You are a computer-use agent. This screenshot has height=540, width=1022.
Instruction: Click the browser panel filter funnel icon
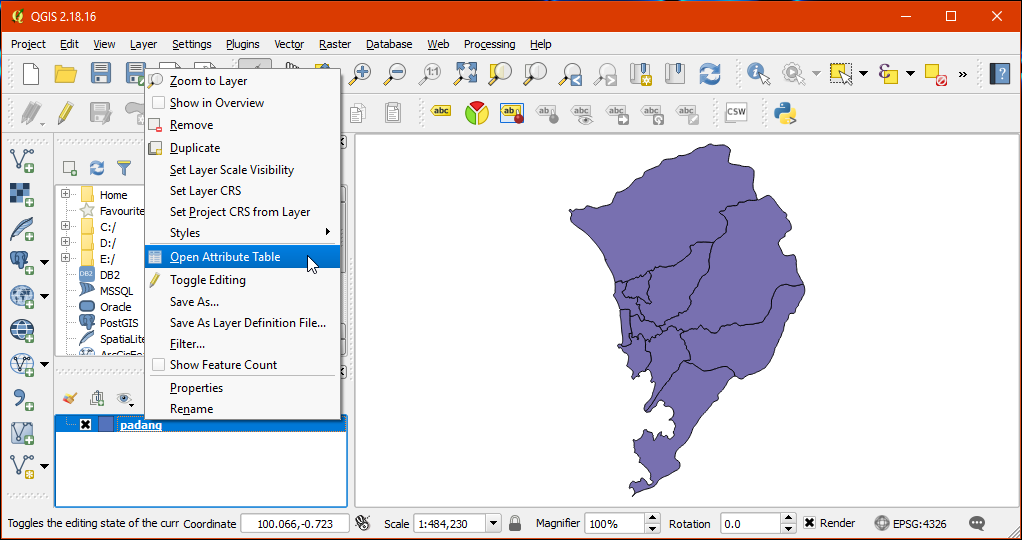(x=124, y=168)
